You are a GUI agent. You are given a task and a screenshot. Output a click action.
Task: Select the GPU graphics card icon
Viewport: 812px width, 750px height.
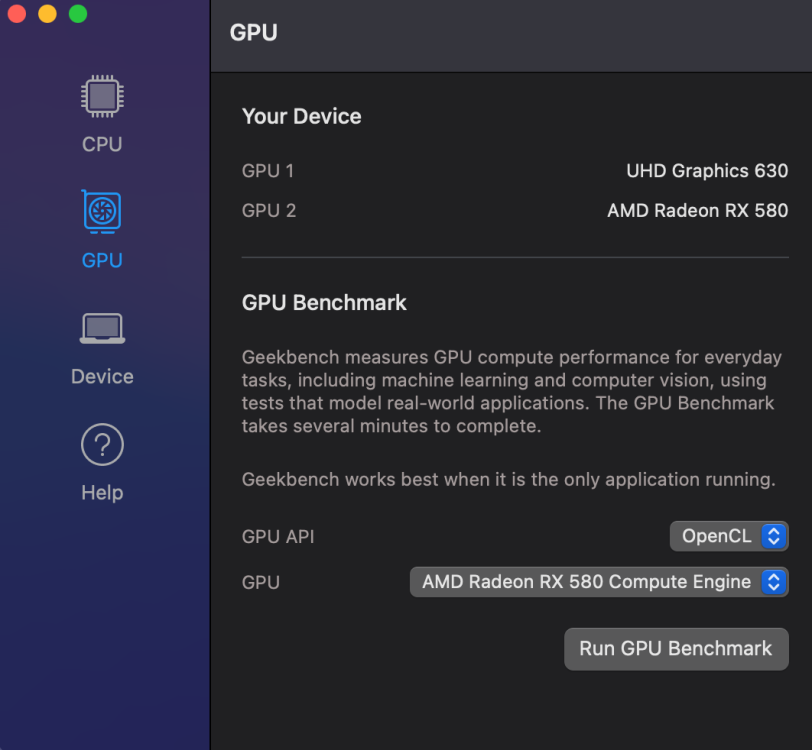102,211
